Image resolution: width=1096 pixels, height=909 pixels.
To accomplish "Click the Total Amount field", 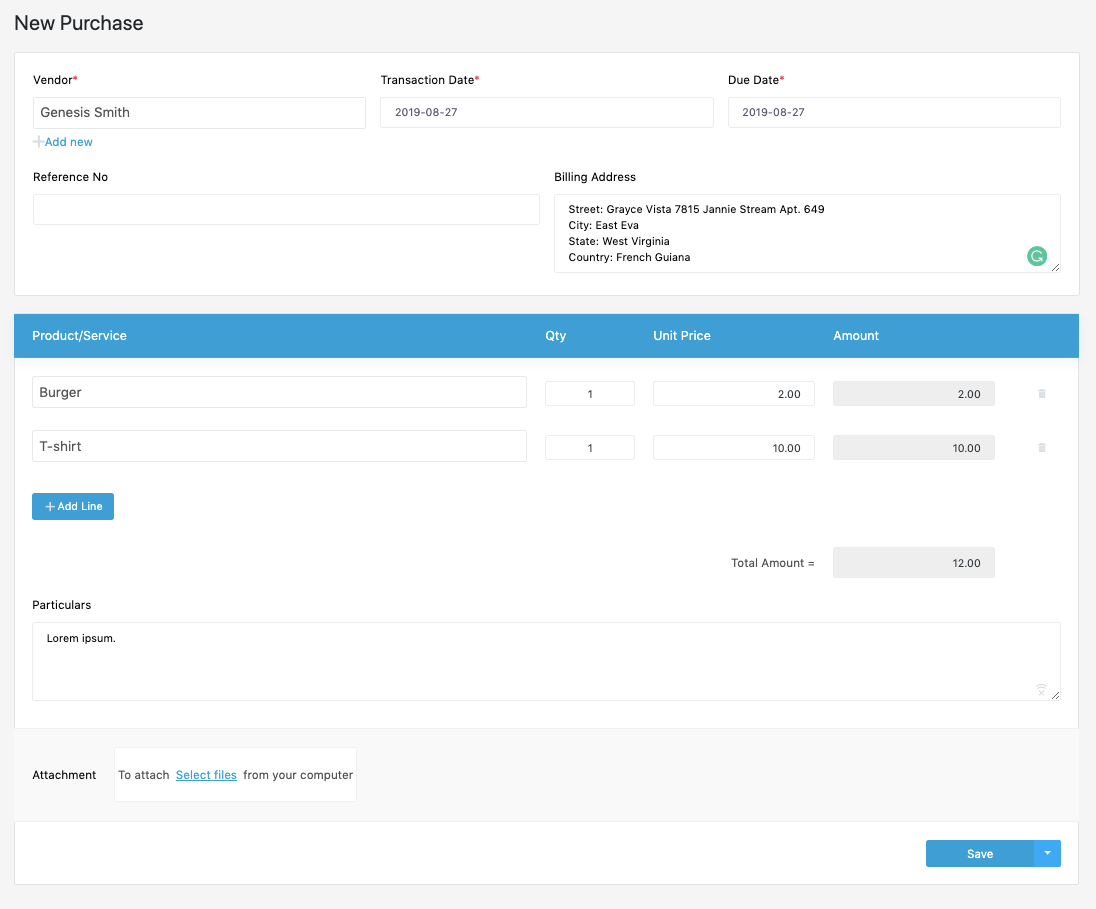I will pos(913,562).
